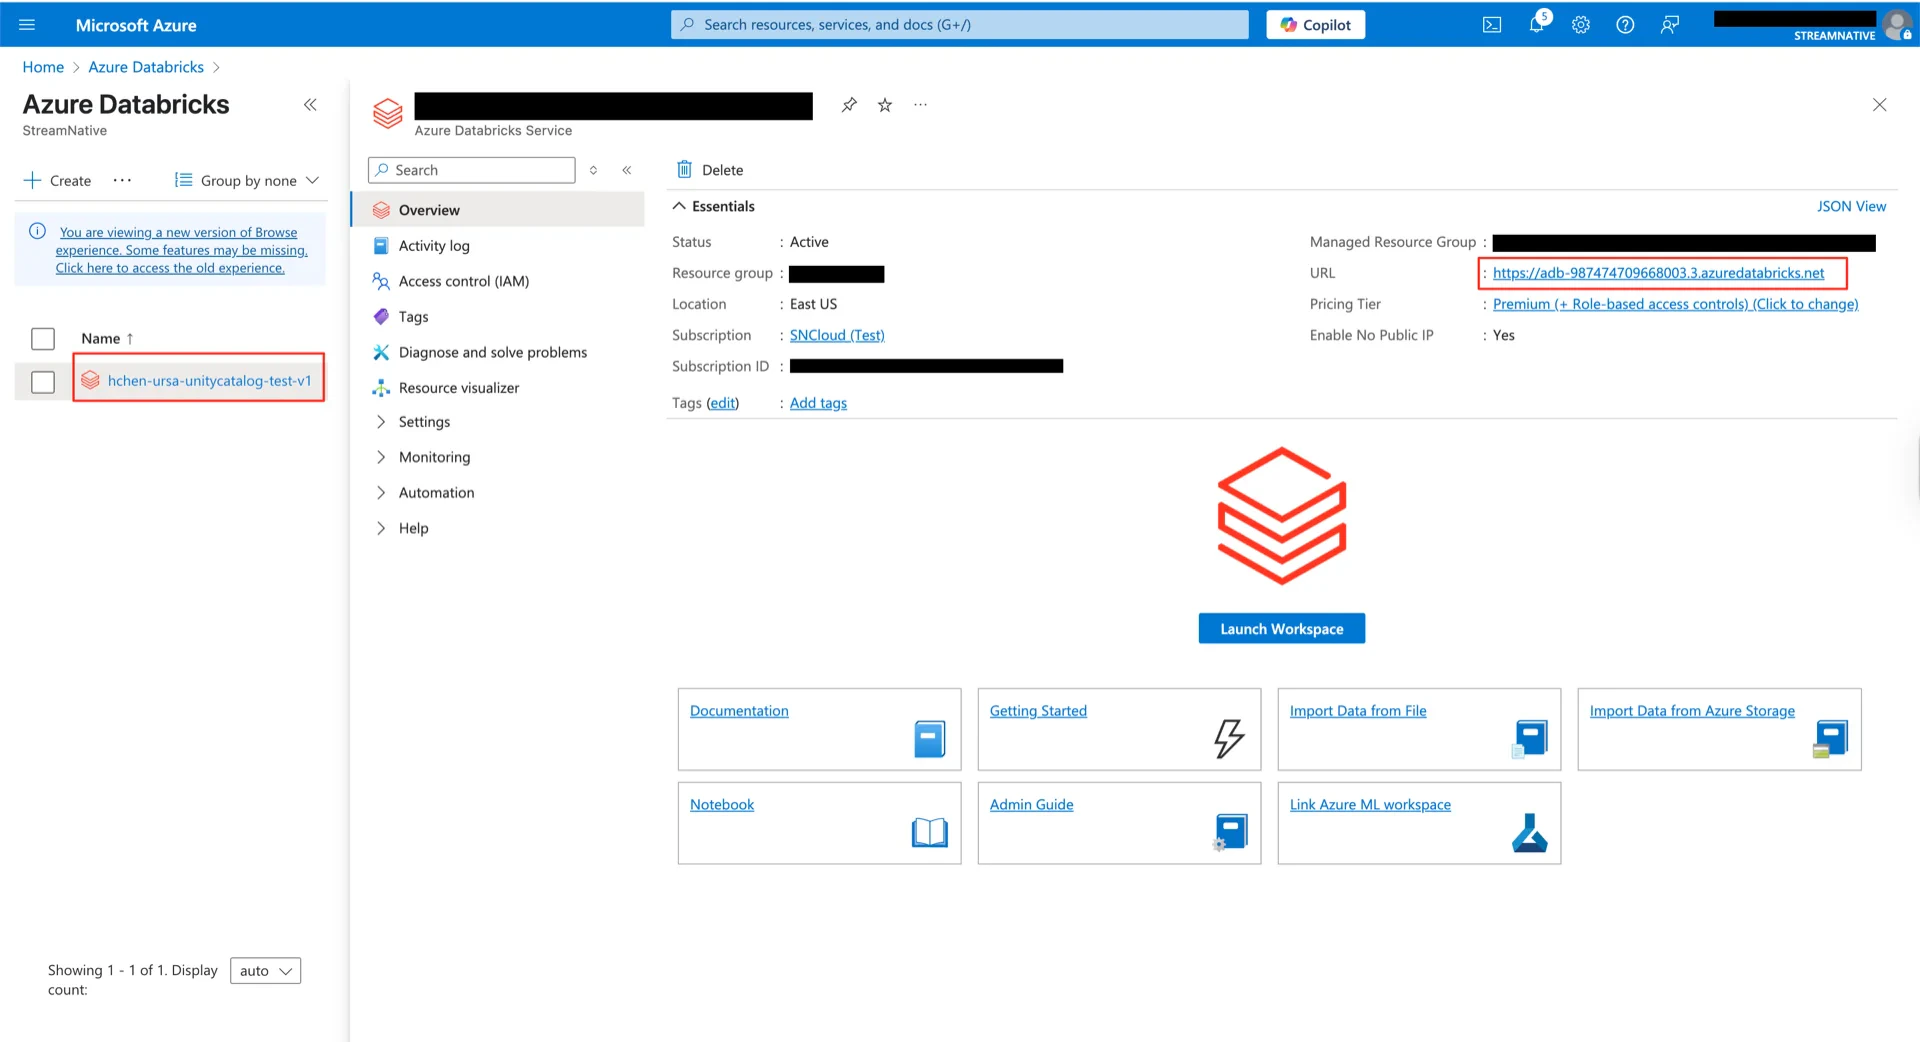
Task: Click the Import Data from Azure Storage icon
Action: point(1830,739)
